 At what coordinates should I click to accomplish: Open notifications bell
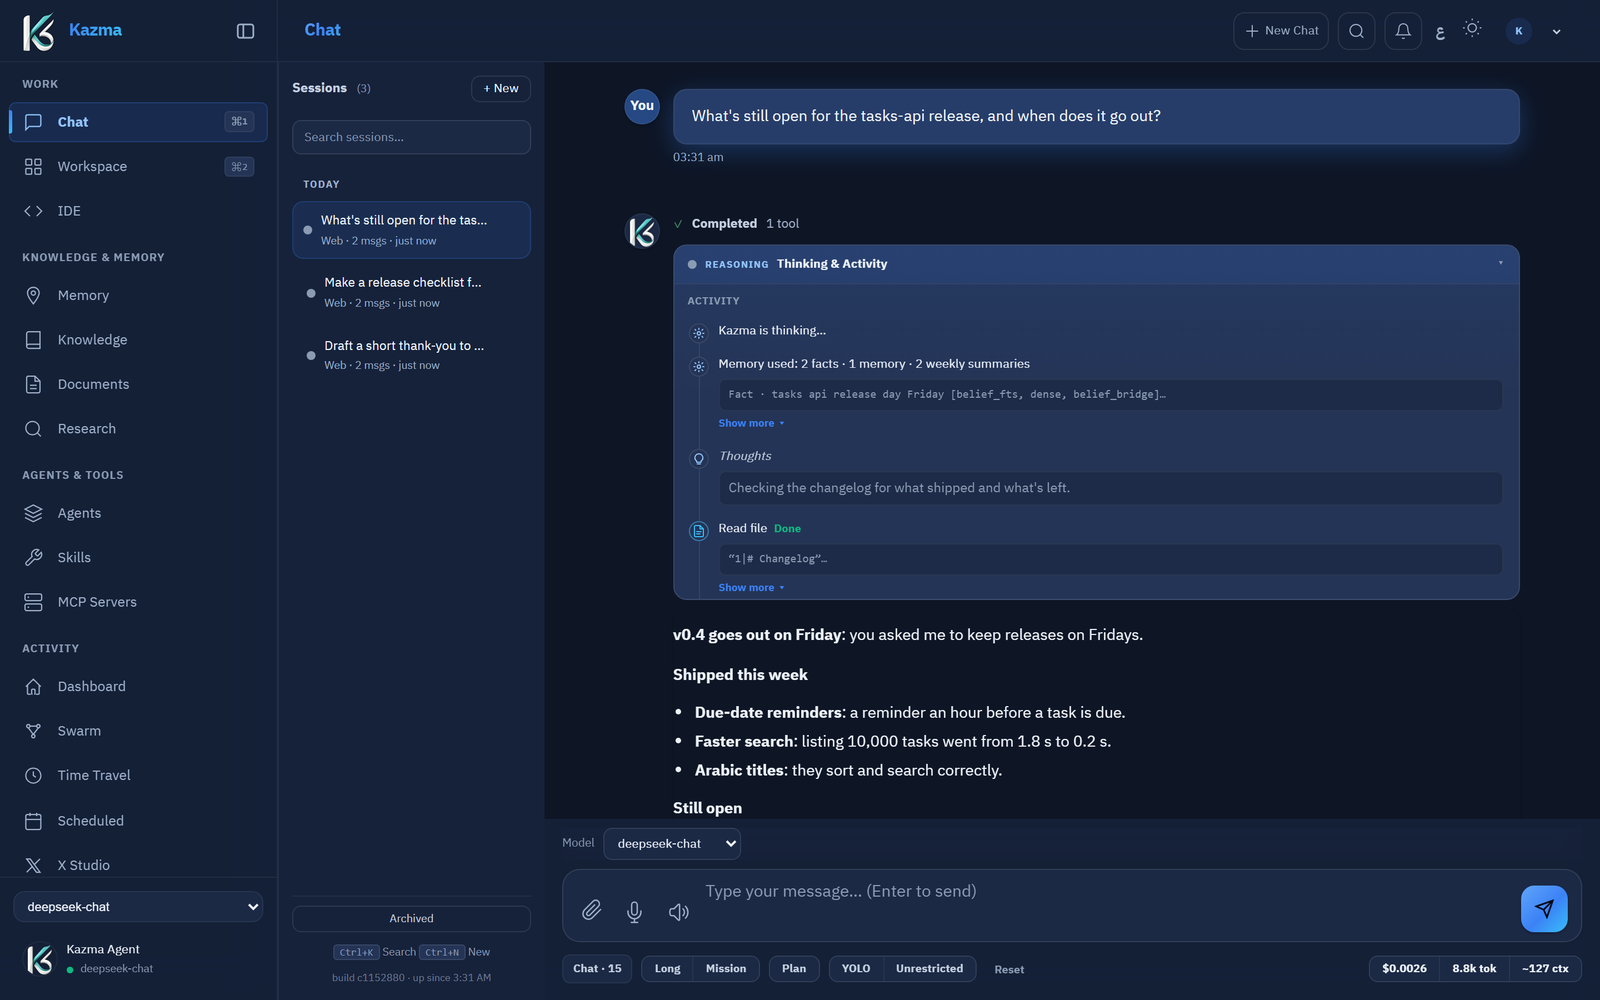pos(1403,31)
